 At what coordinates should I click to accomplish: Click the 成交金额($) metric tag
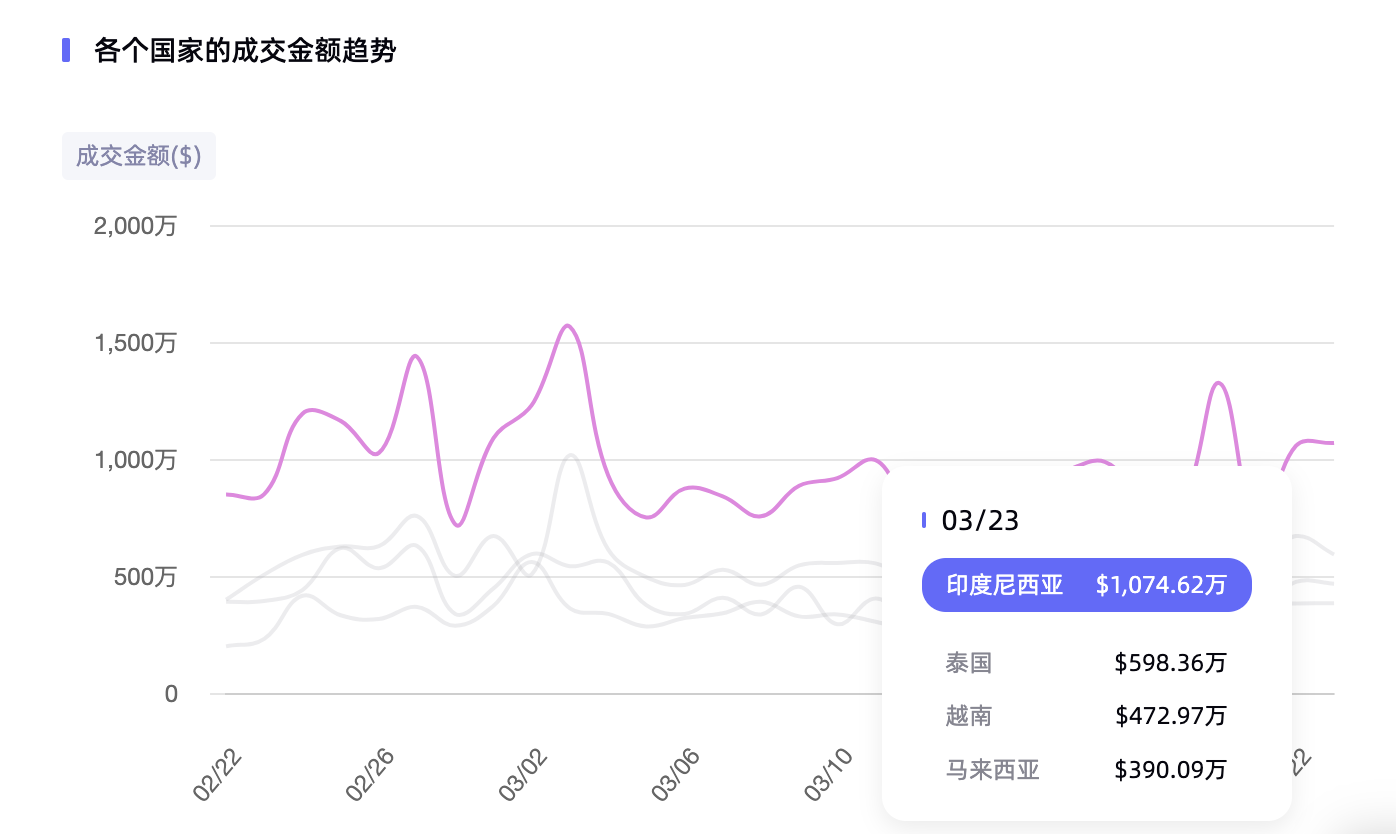click(x=139, y=157)
